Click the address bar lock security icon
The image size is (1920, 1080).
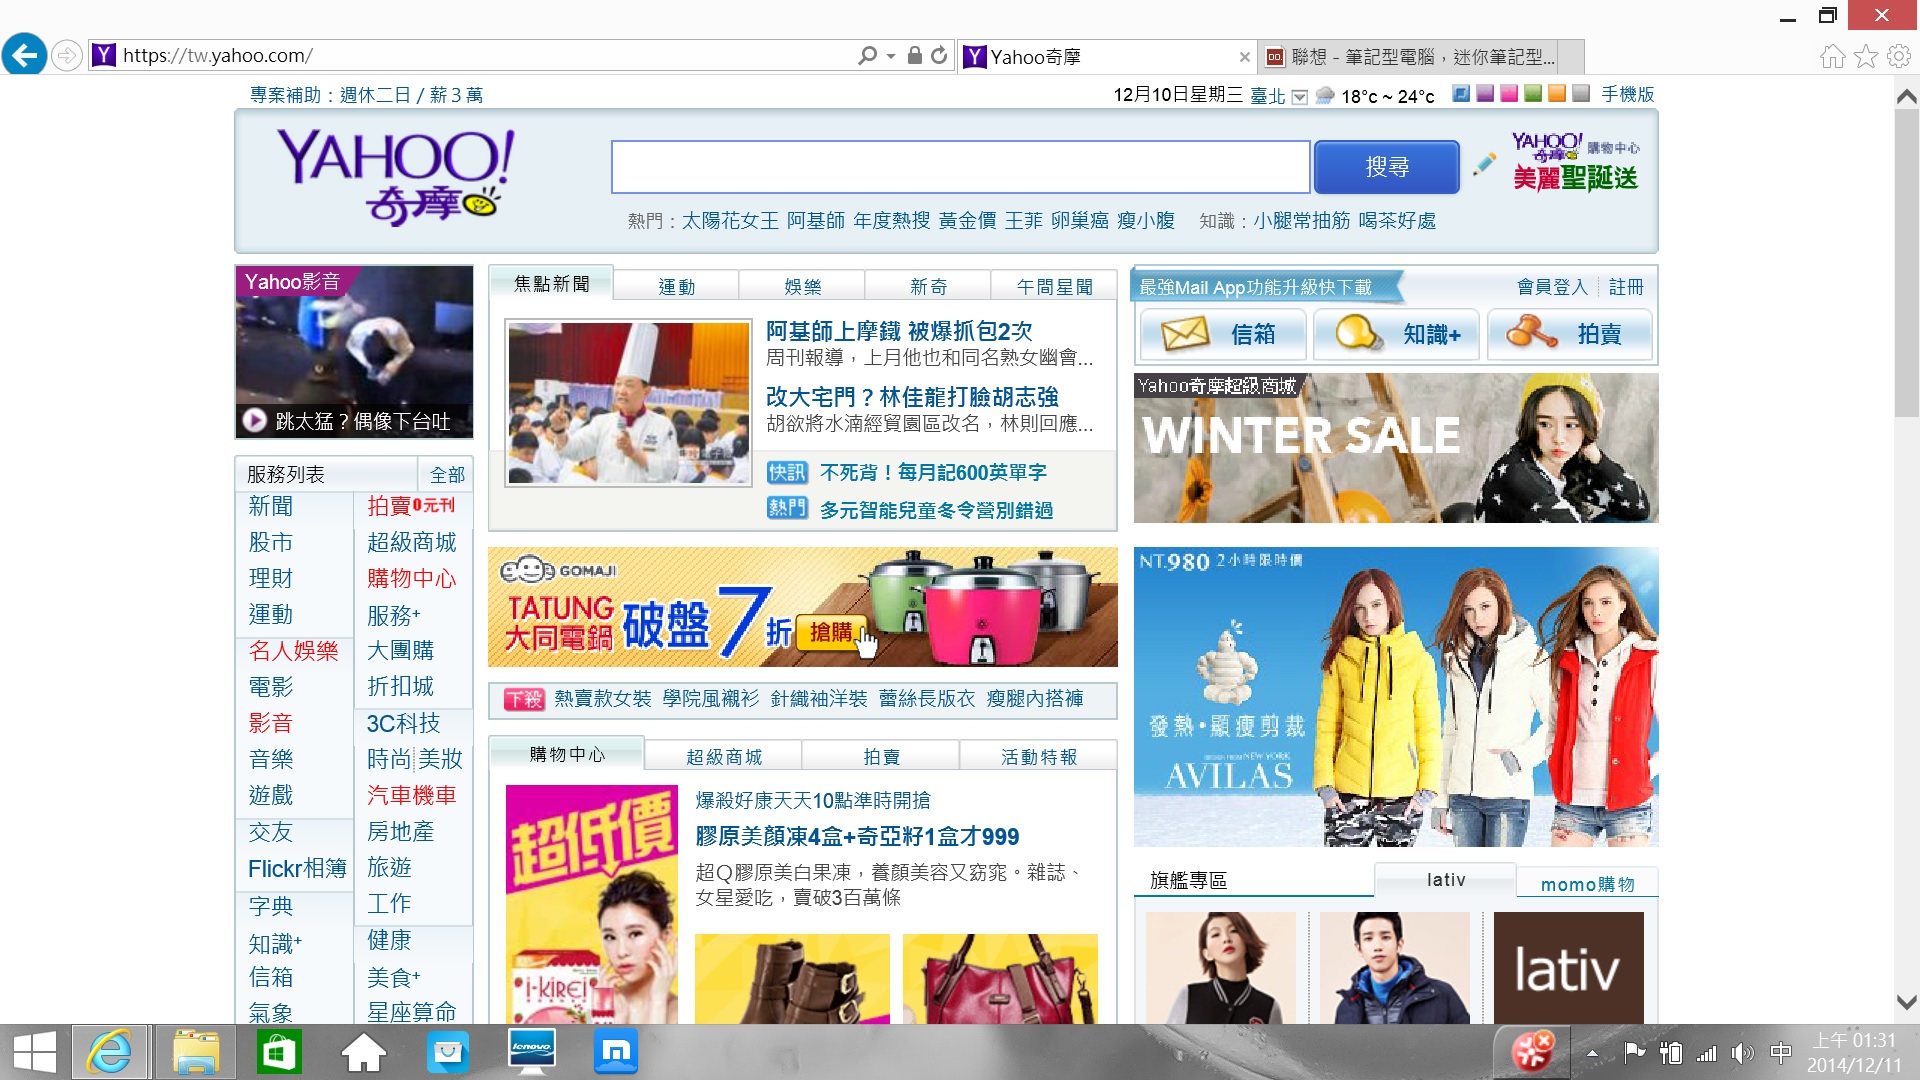(914, 55)
